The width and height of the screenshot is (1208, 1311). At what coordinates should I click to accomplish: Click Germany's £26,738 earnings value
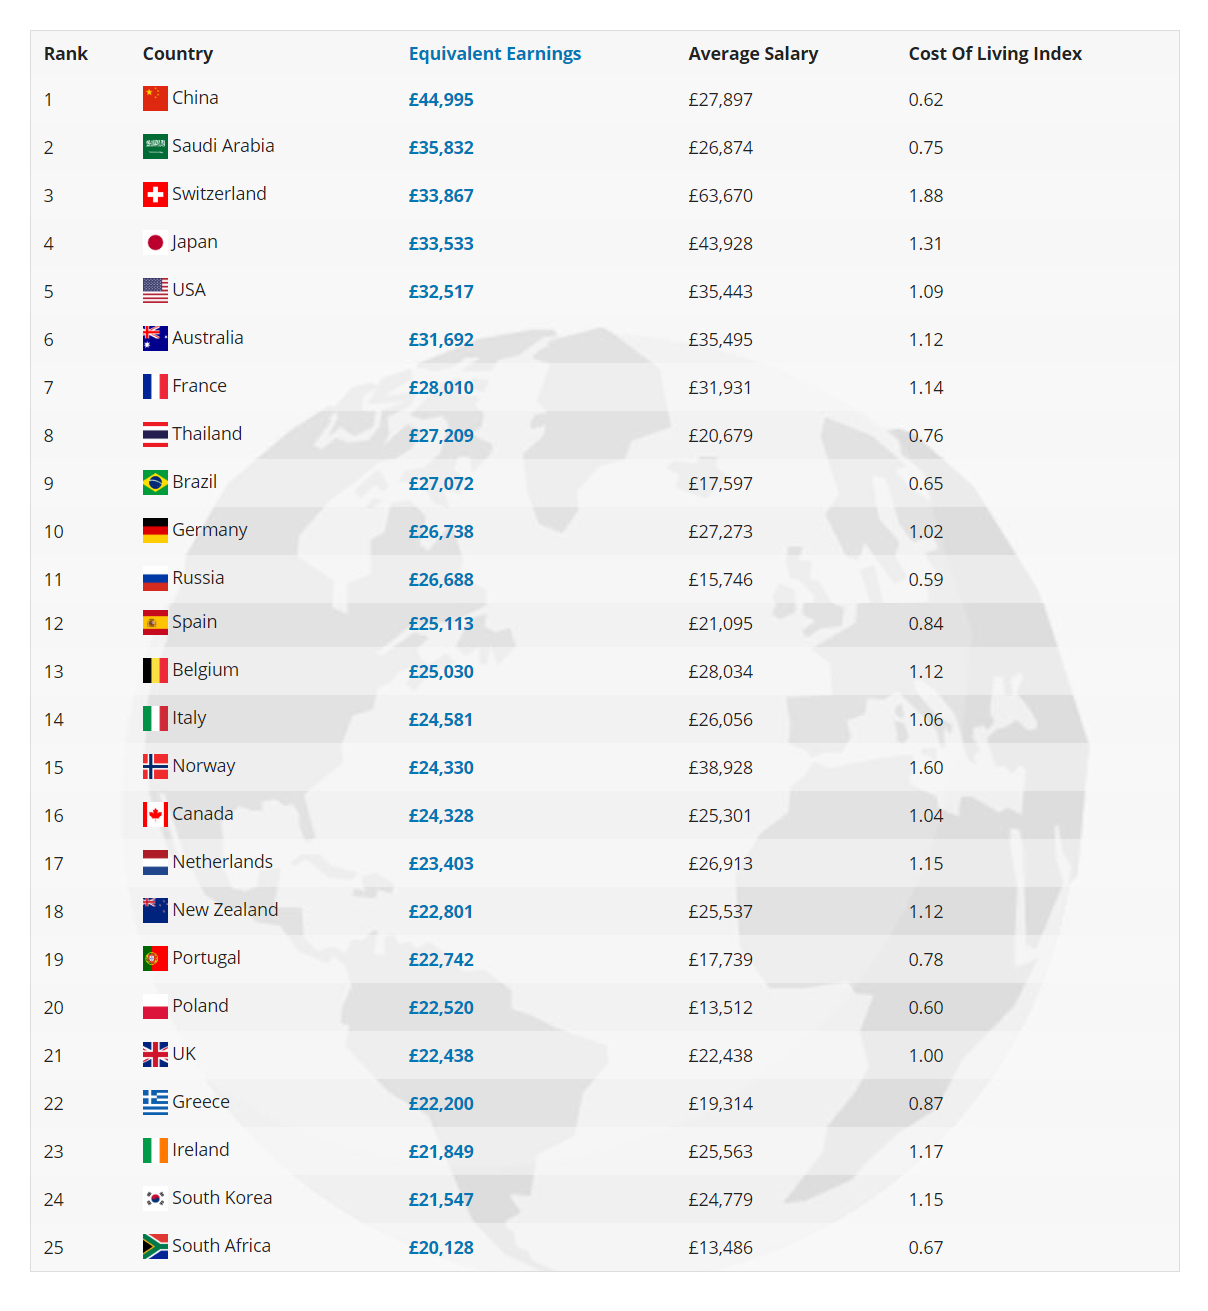tap(441, 532)
